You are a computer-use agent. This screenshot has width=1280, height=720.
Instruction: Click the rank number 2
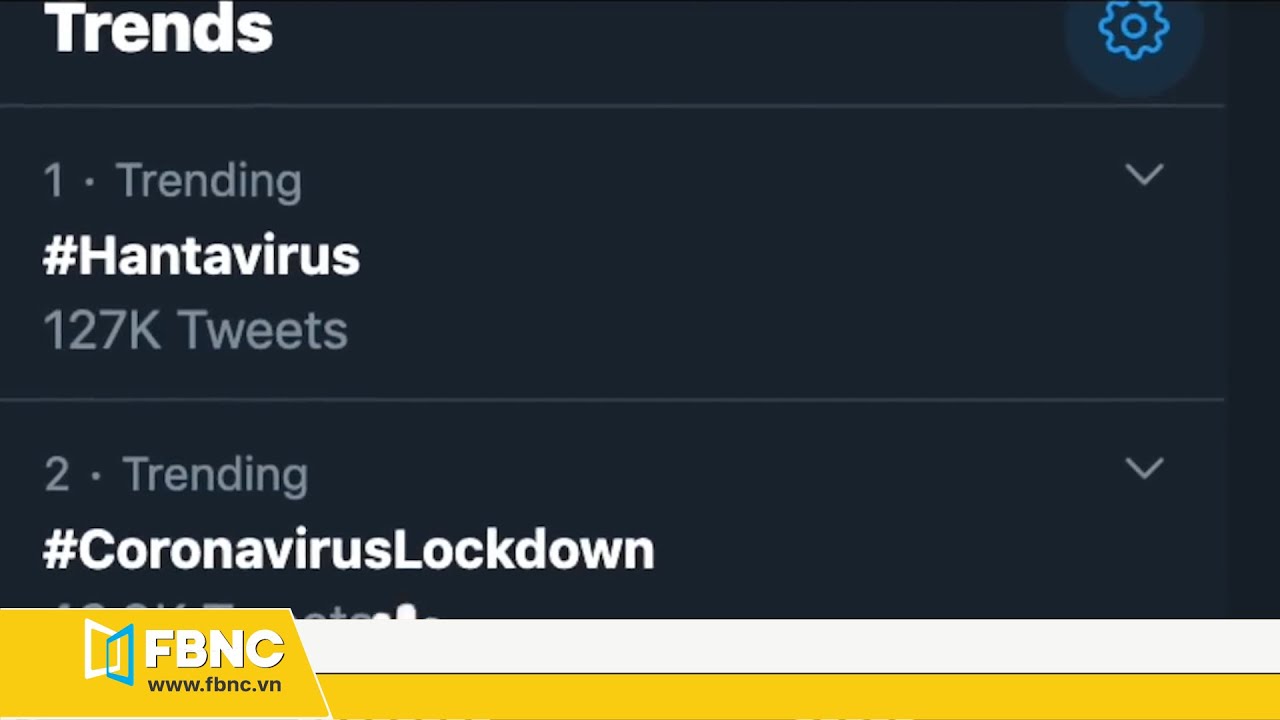pyautogui.click(x=57, y=475)
